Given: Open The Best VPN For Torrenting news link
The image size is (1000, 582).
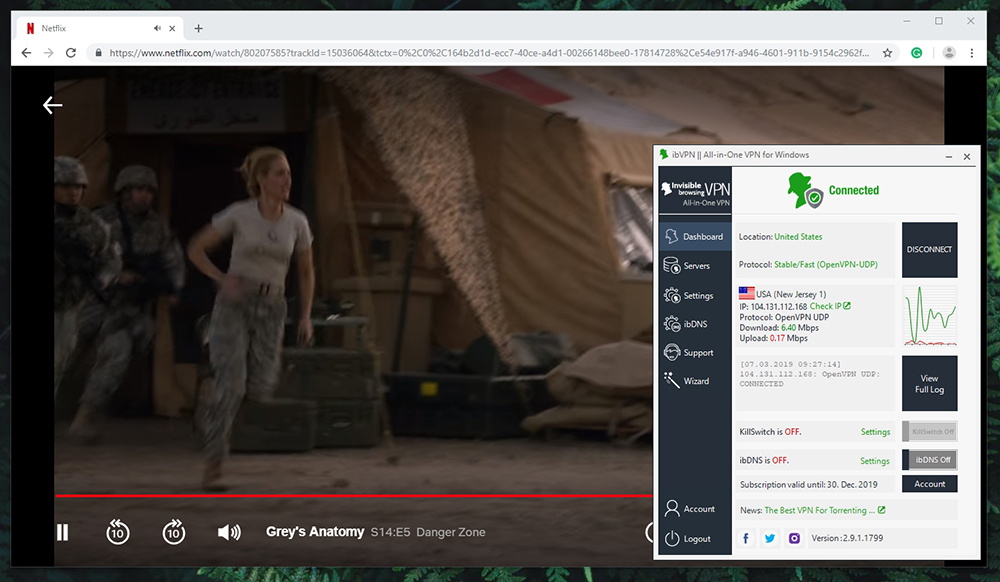Looking at the screenshot, I should pyautogui.click(x=824, y=510).
